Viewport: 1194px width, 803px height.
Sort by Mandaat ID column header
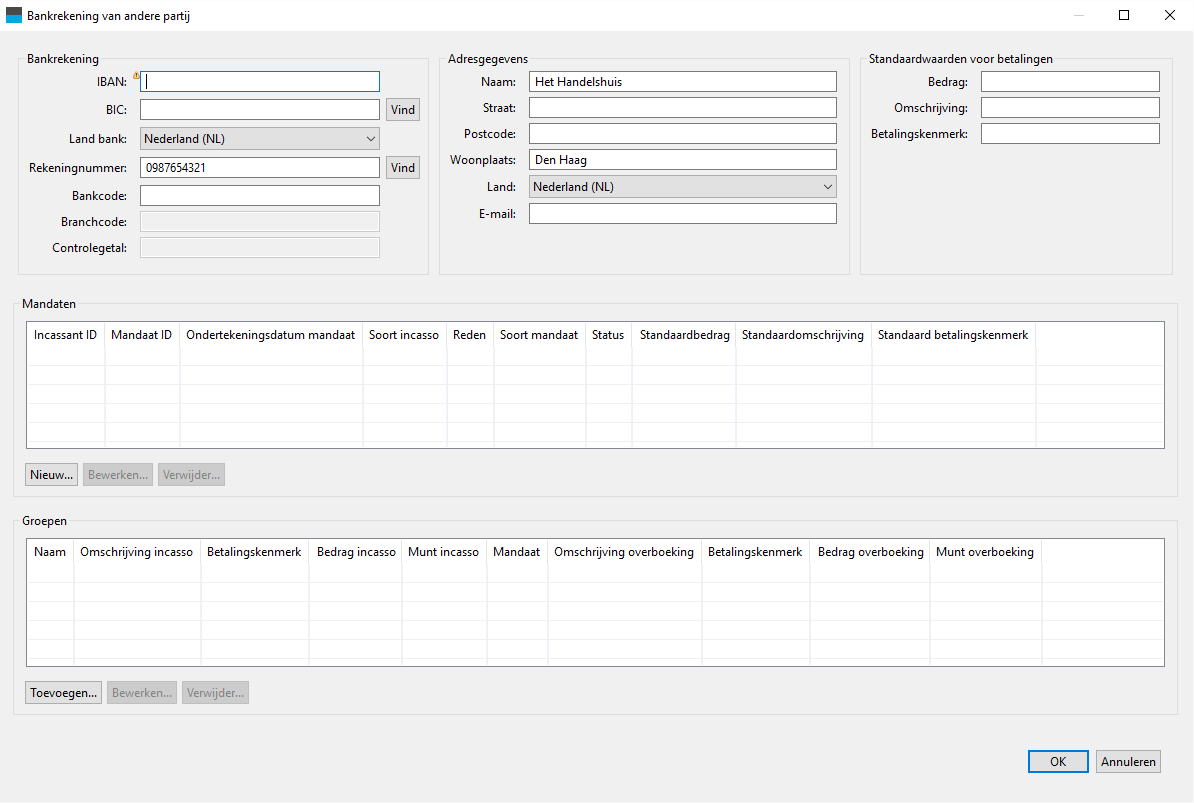pos(142,336)
